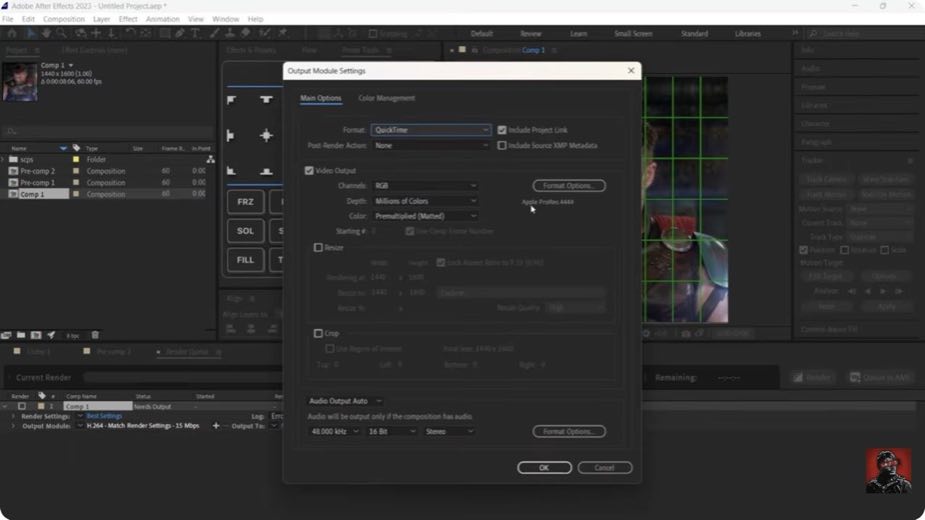Click audio Format Options button
This screenshot has width=925, height=520.
click(x=569, y=431)
